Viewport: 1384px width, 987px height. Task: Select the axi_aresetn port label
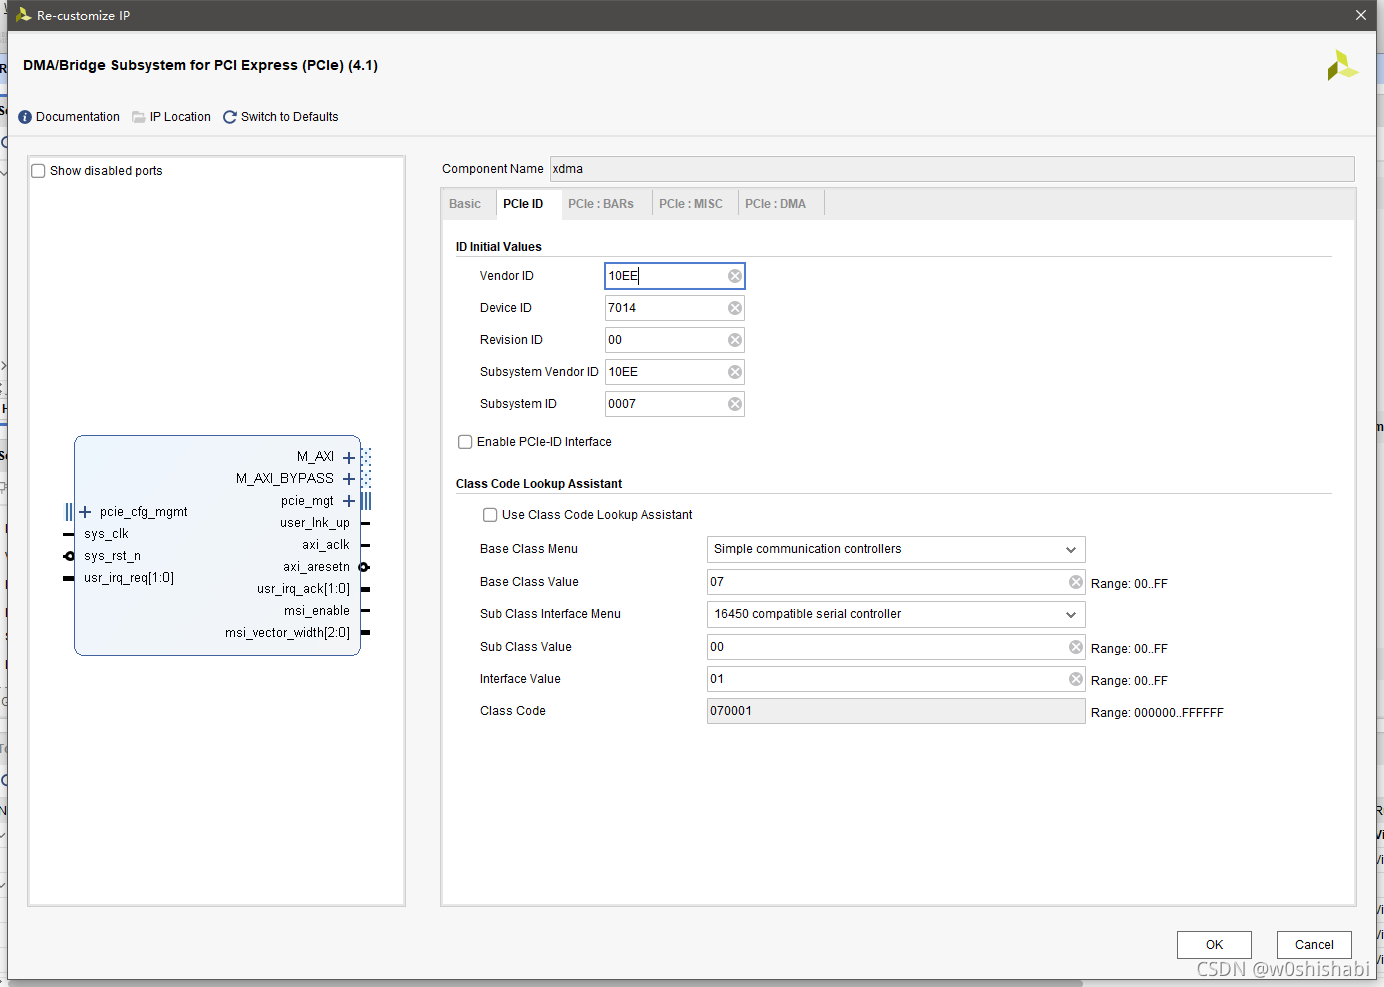(316, 567)
